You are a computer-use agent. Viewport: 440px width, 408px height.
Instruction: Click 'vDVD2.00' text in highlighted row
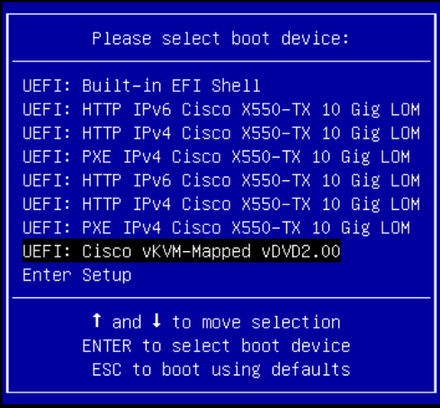[301, 251]
